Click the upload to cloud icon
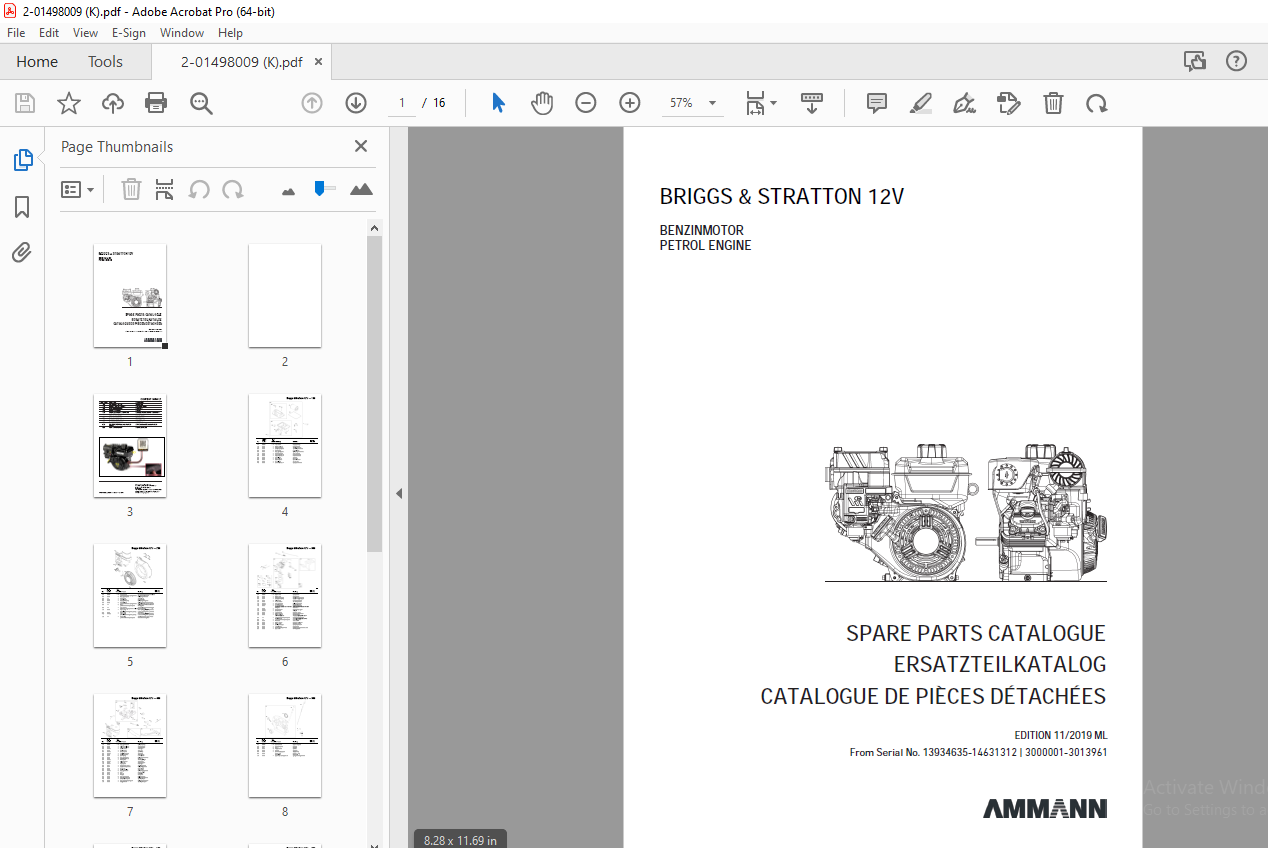 (112, 103)
